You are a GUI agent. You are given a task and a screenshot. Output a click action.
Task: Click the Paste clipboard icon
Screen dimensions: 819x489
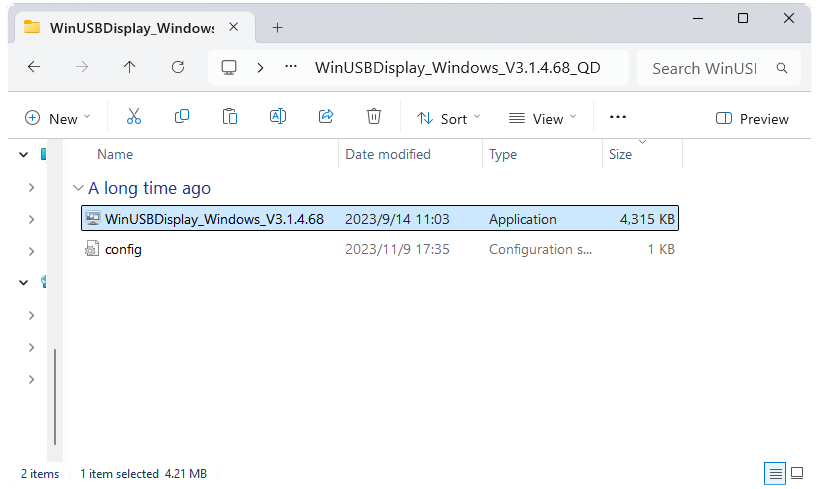click(230, 117)
